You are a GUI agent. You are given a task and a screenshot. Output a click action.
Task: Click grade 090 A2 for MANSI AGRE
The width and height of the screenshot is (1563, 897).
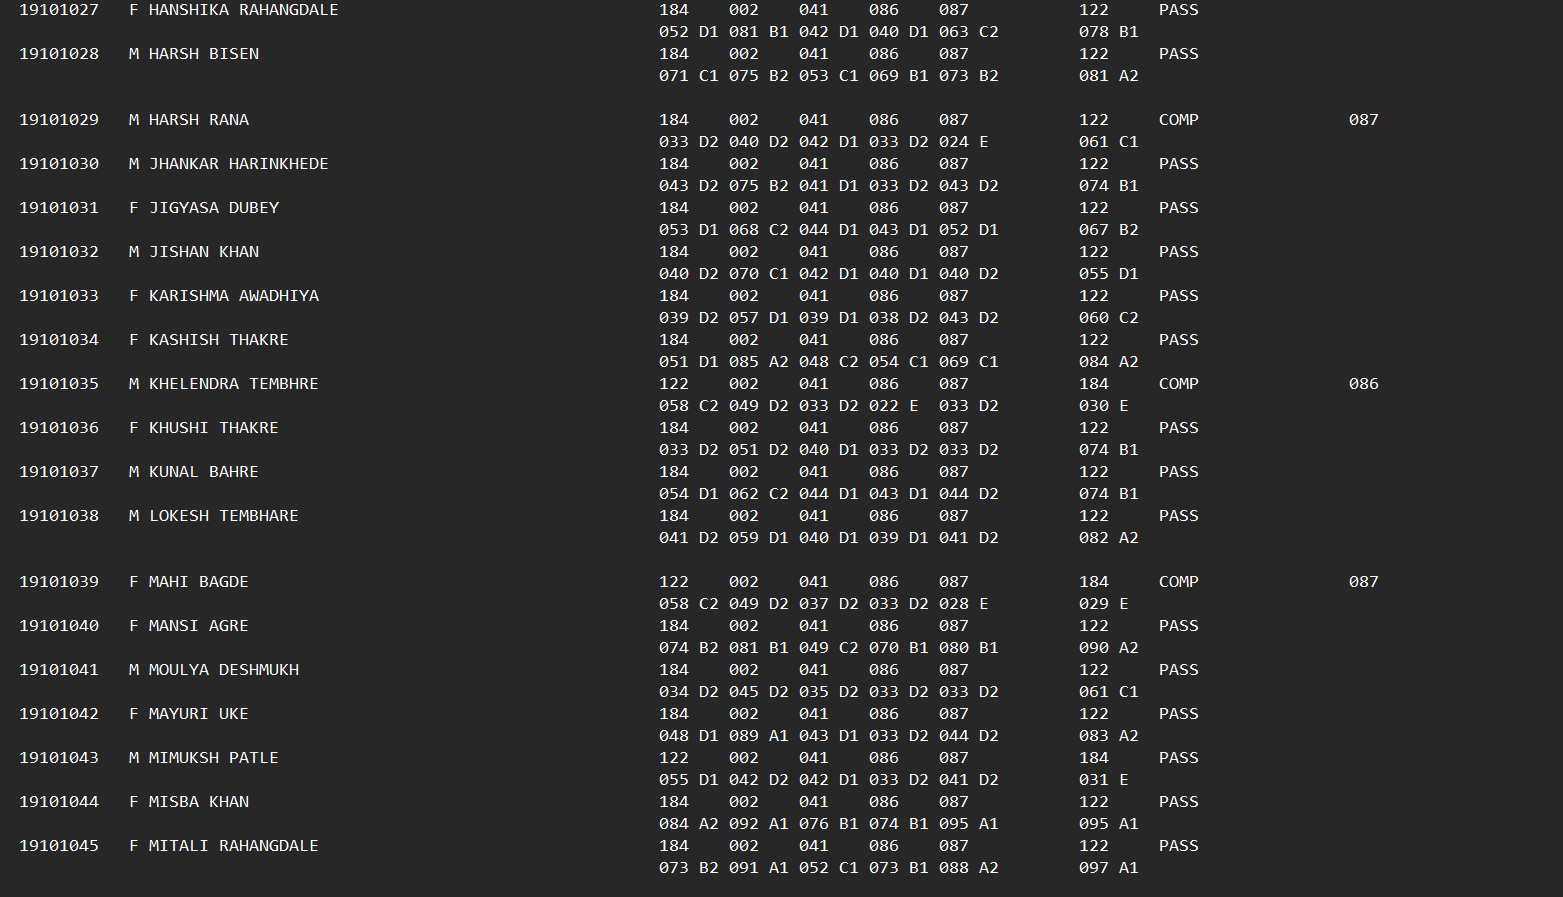coord(1109,648)
